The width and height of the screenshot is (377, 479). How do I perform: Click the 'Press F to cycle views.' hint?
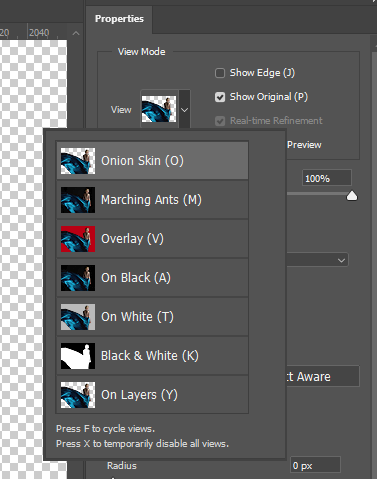[105, 429]
